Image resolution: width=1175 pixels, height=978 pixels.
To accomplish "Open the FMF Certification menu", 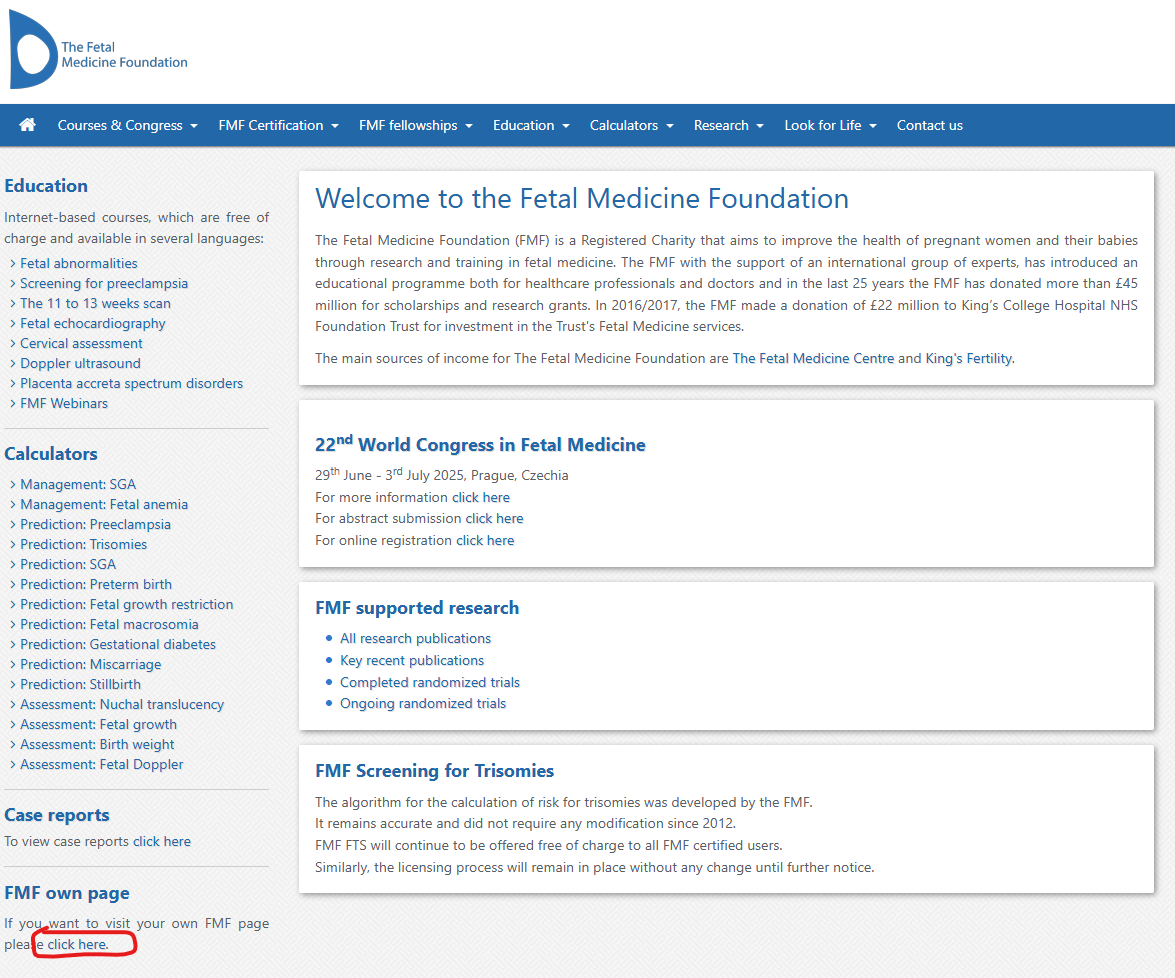I will pos(278,125).
